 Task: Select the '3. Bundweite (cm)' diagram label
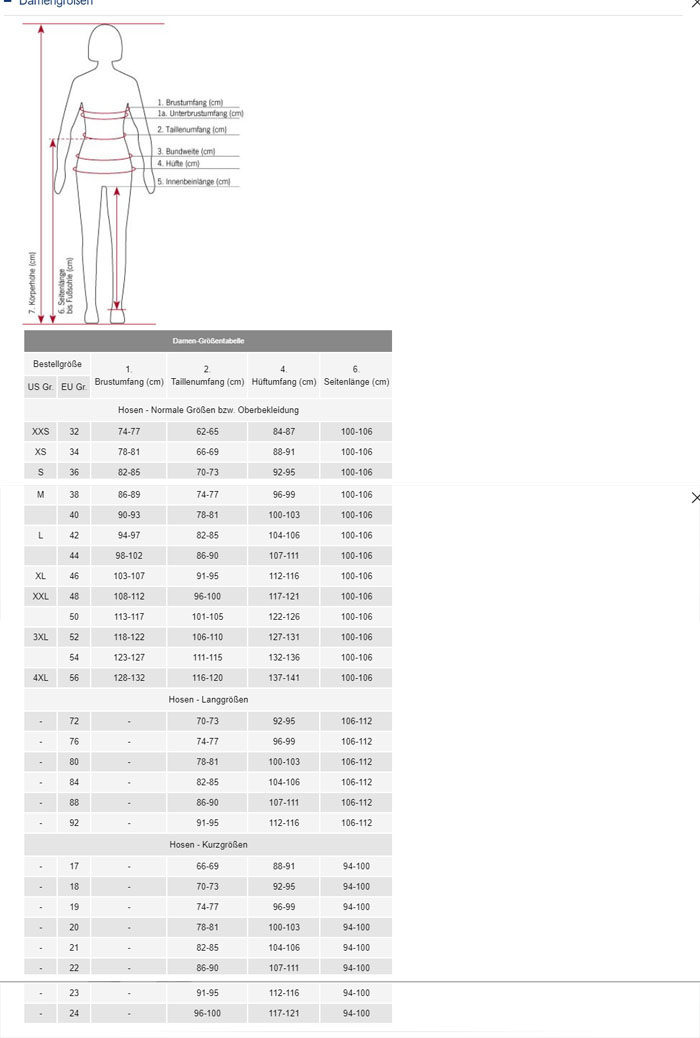click(x=186, y=152)
